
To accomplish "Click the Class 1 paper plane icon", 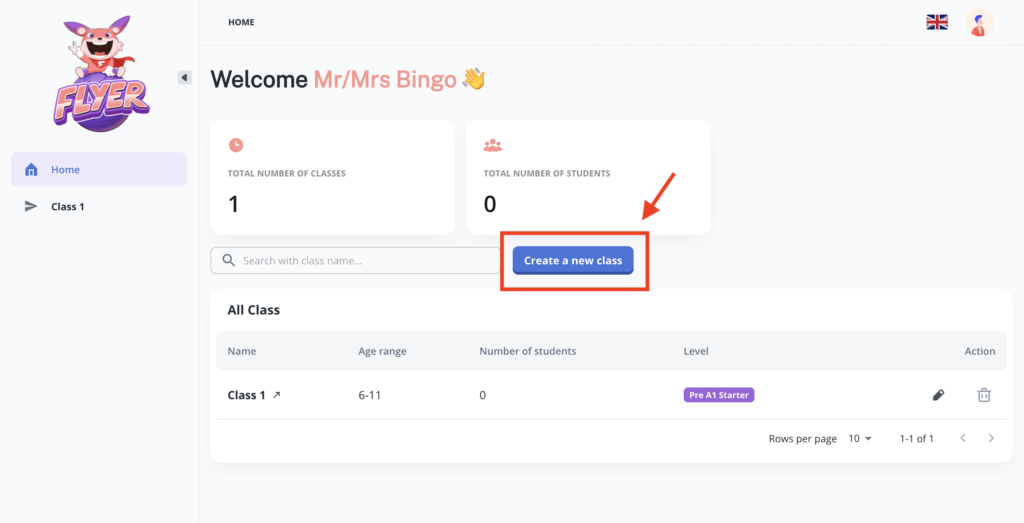I will tap(31, 207).
